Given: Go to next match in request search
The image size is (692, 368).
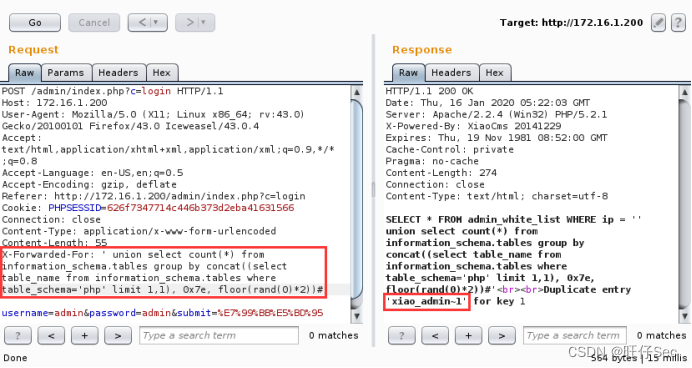Looking at the screenshot, I should coord(118,336).
